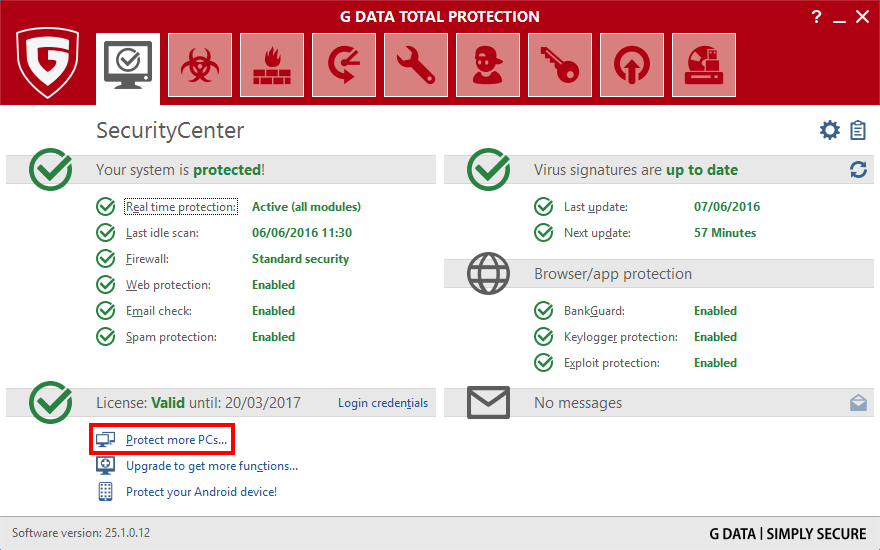The width and height of the screenshot is (880, 550).
Task: Click the browser protection globe icon
Action: (x=488, y=273)
